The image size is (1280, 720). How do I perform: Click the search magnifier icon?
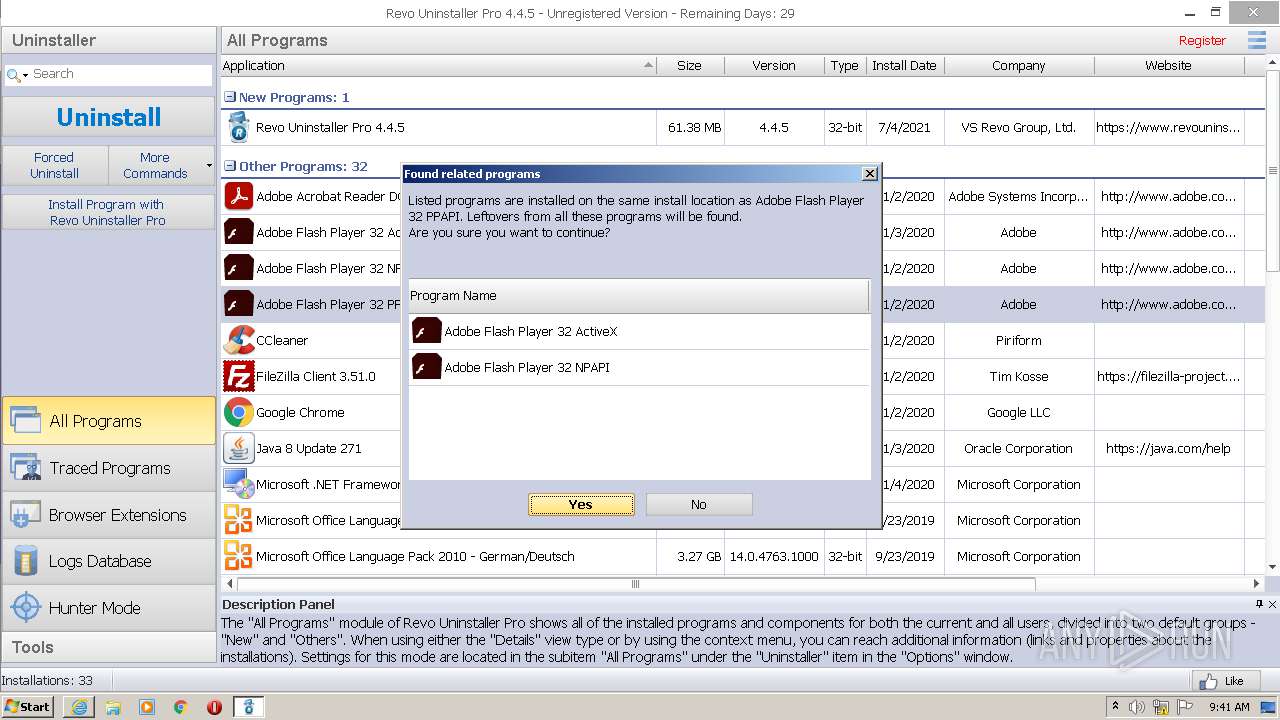pos(13,75)
